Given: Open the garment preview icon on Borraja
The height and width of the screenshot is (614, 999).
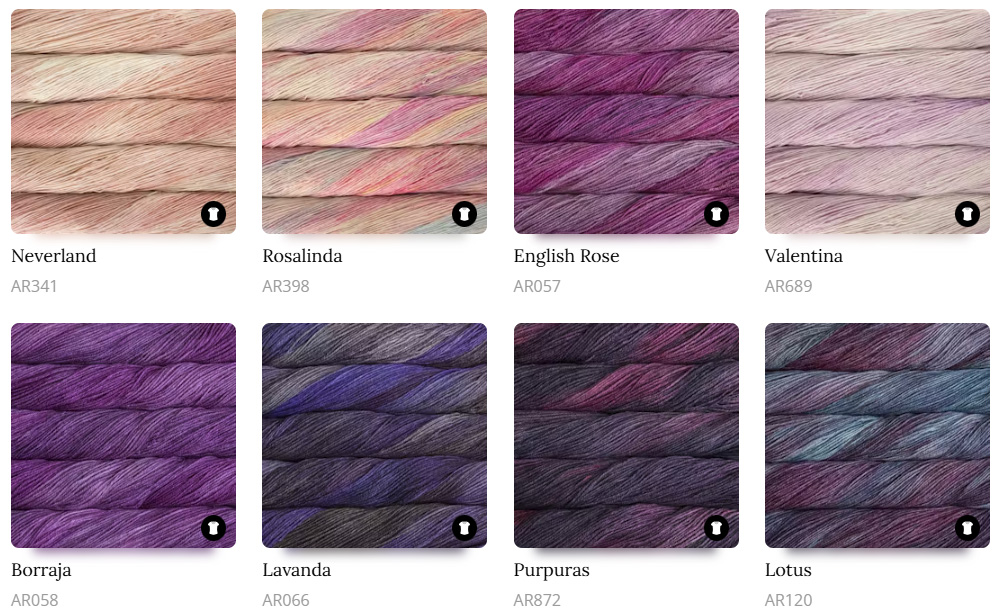Looking at the screenshot, I should tap(213, 528).
